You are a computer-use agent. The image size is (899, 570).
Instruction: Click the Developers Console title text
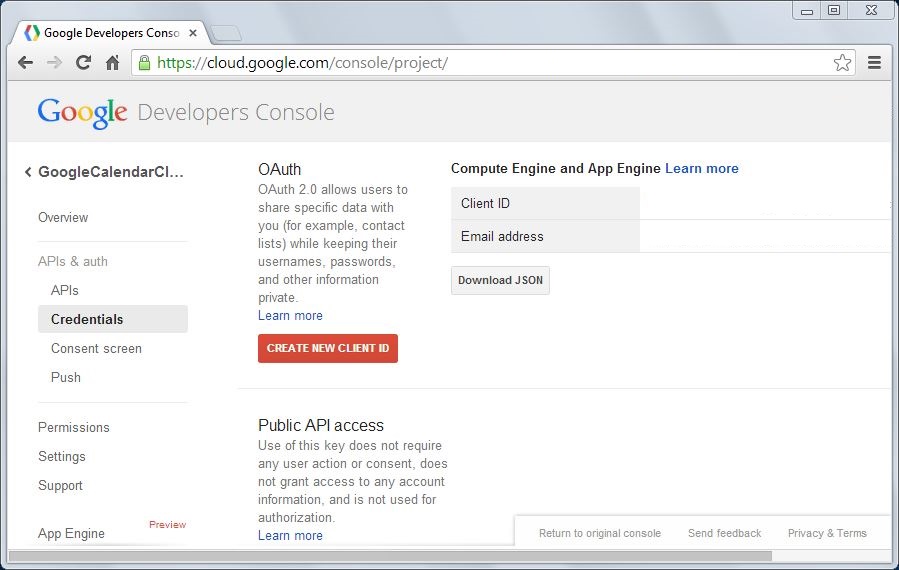(x=236, y=112)
